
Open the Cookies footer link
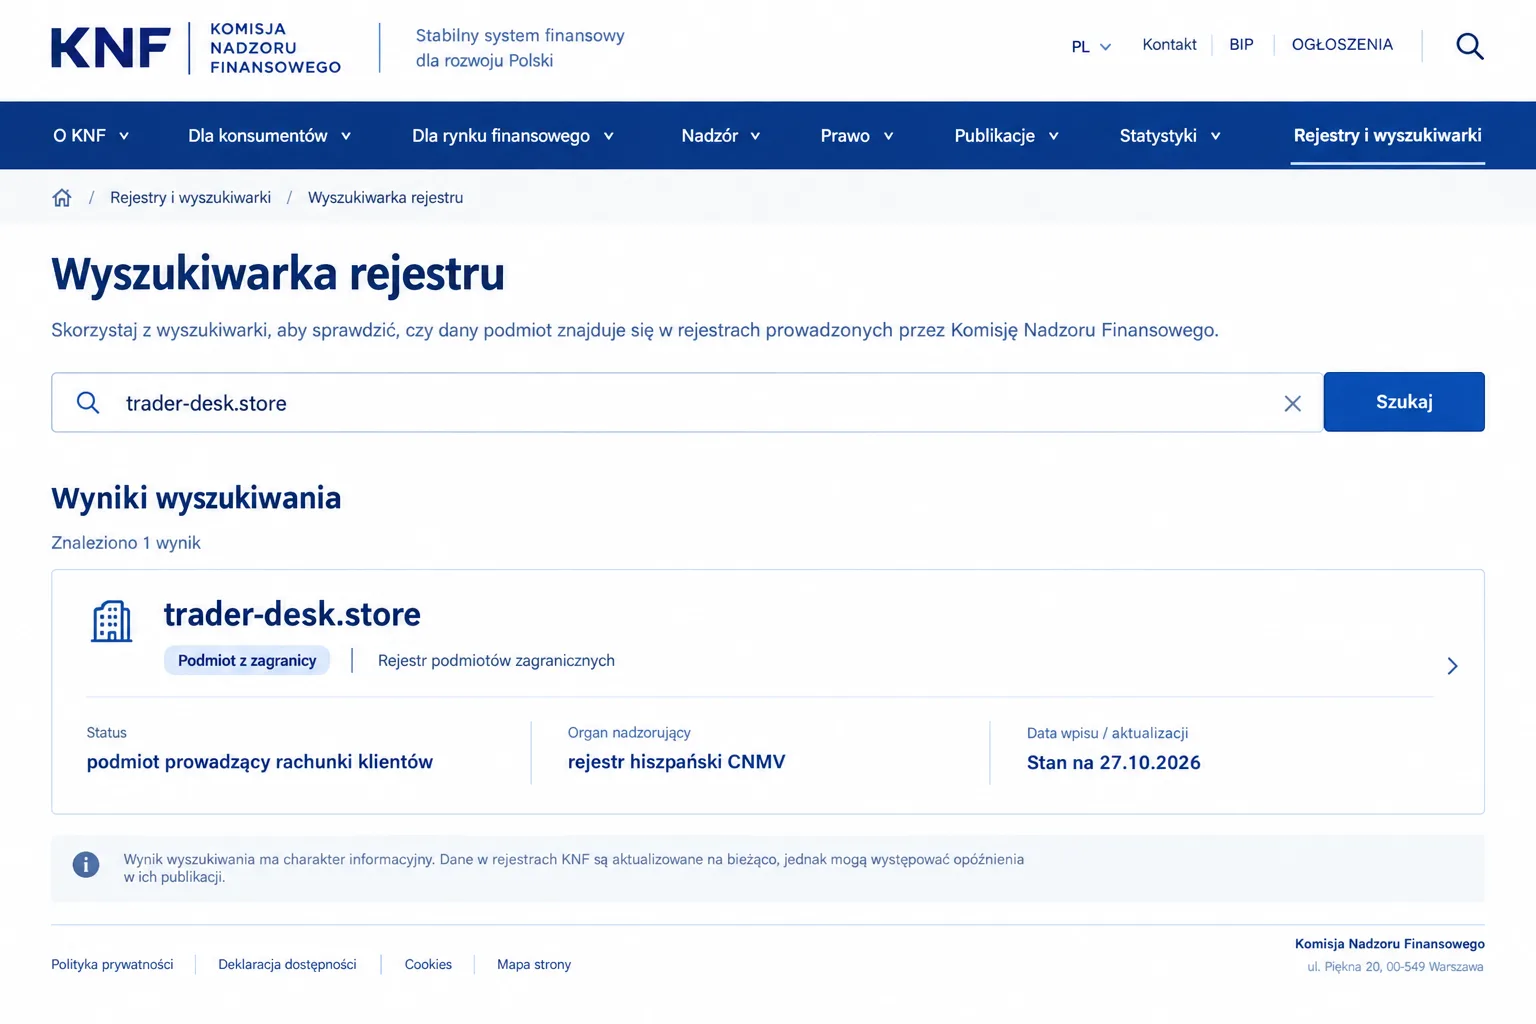(x=428, y=965)
